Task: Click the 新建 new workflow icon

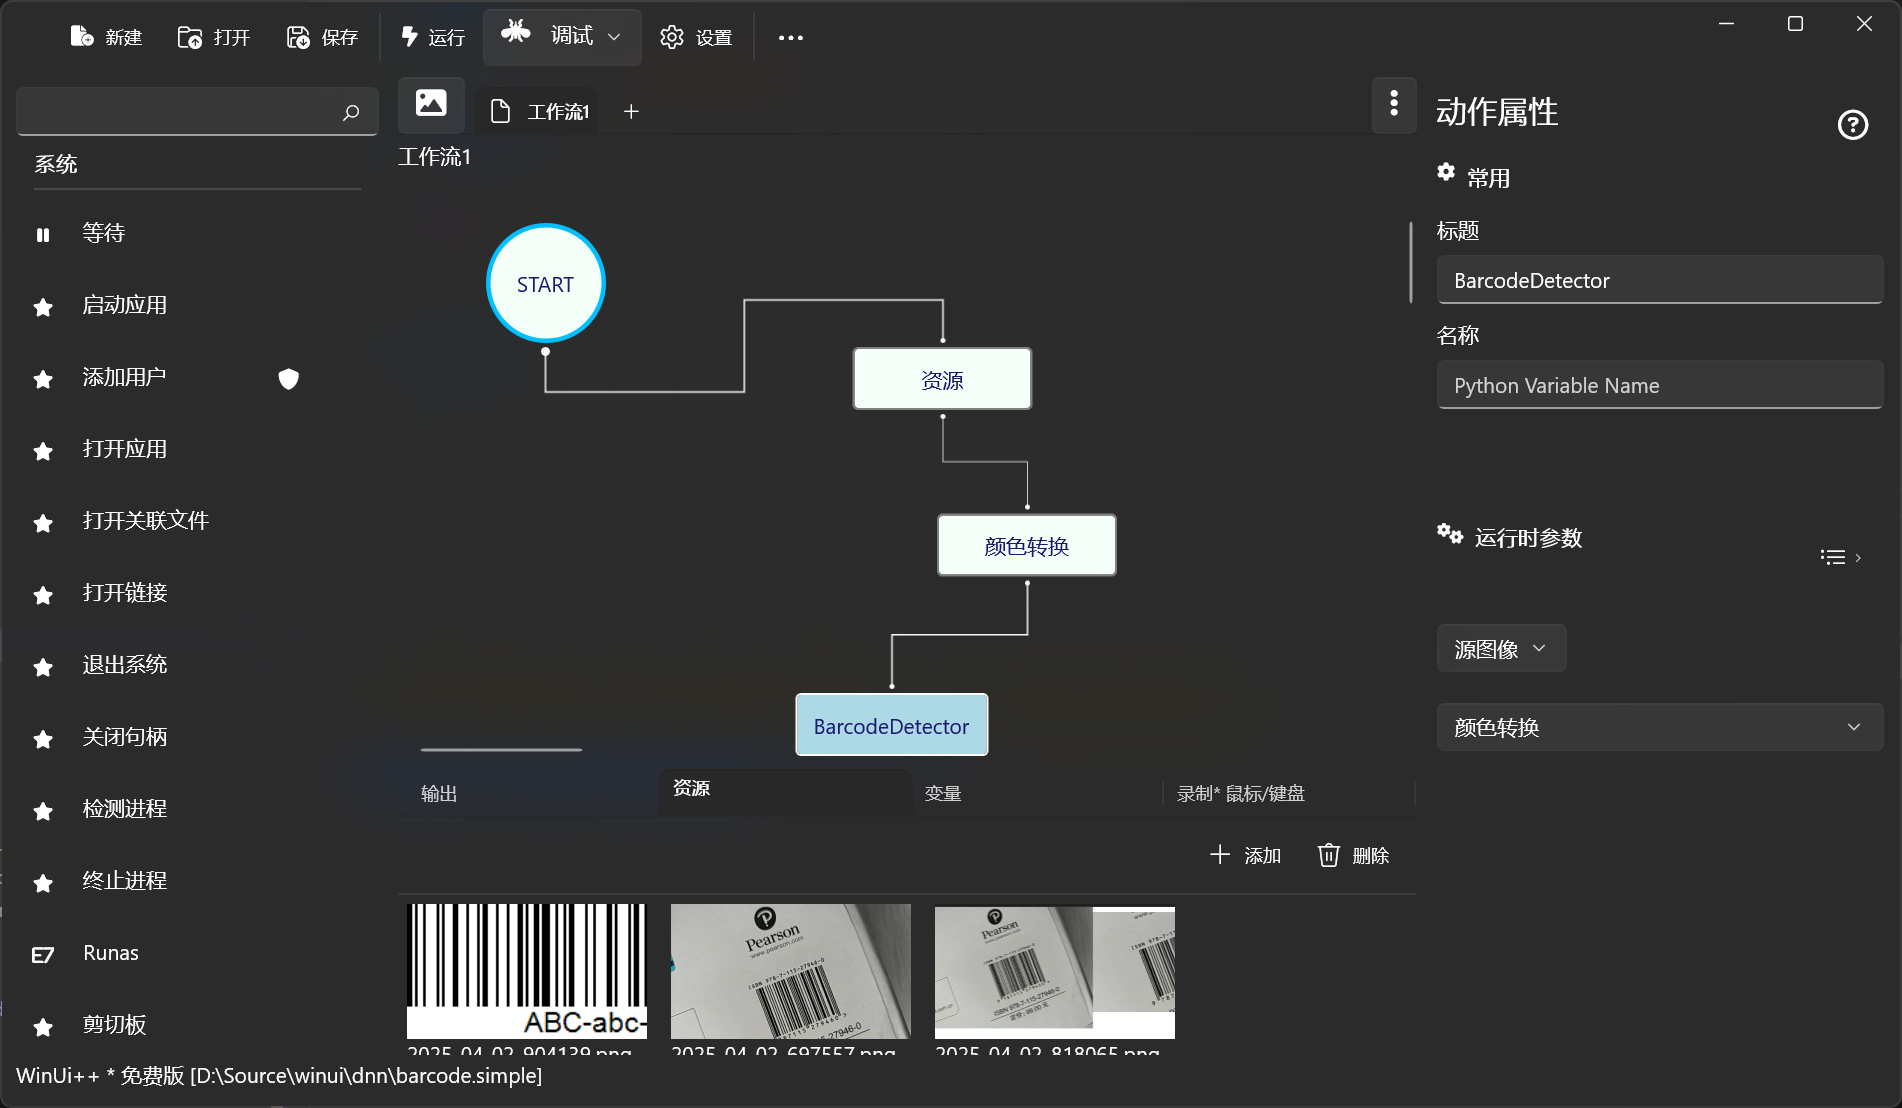Action: 79,36
